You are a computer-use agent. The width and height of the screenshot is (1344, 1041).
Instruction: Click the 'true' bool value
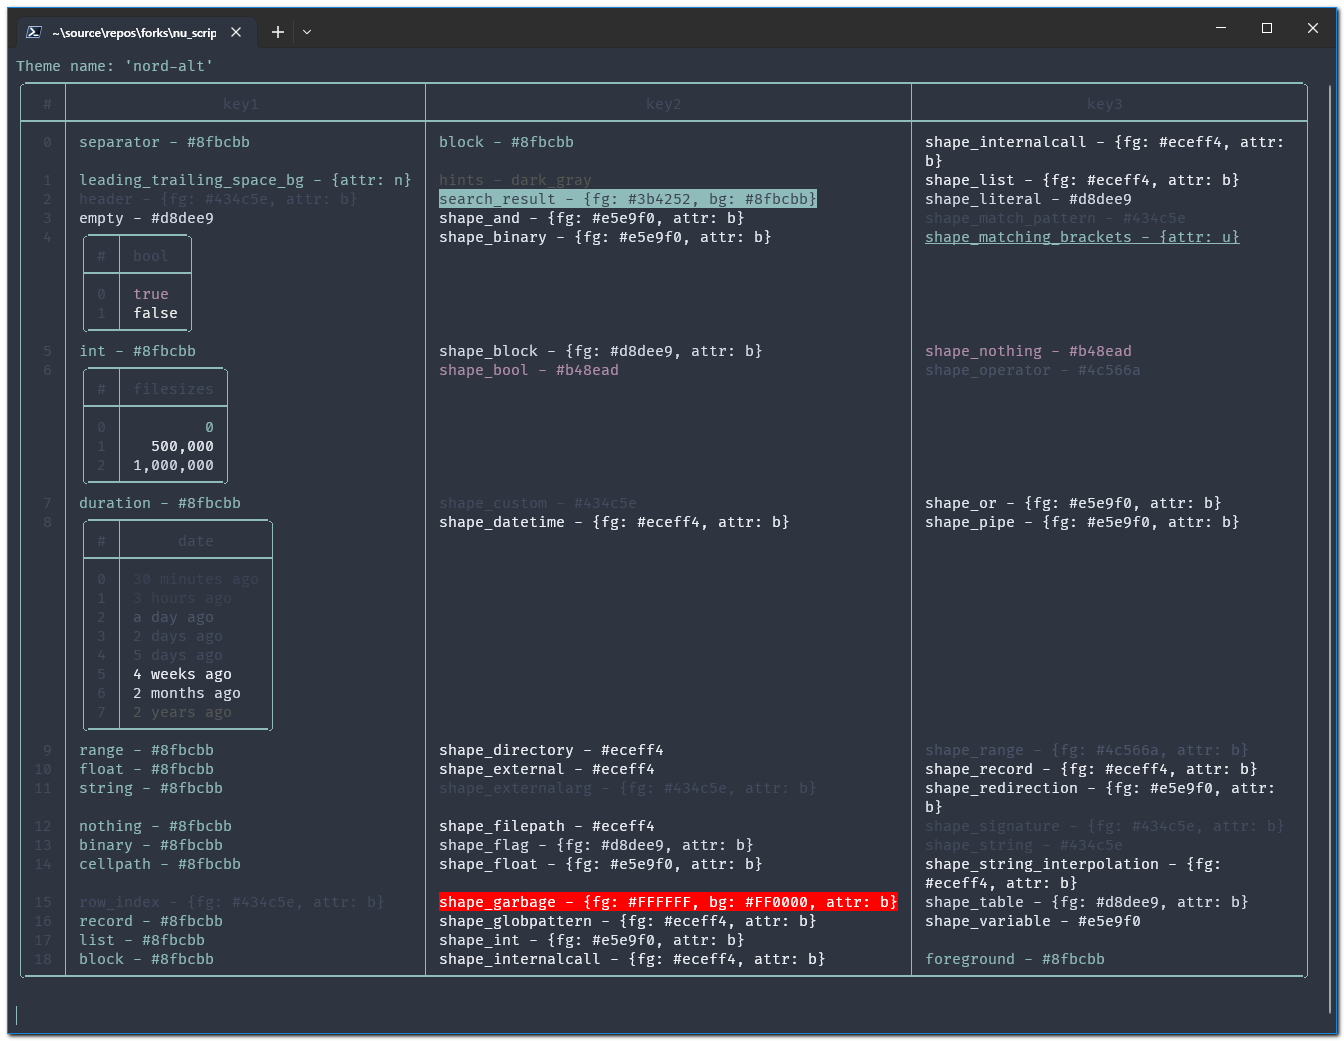151,294
